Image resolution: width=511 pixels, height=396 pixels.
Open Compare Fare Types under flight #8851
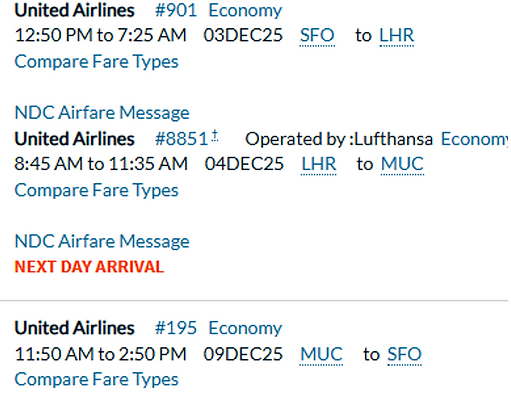point(97,190)
